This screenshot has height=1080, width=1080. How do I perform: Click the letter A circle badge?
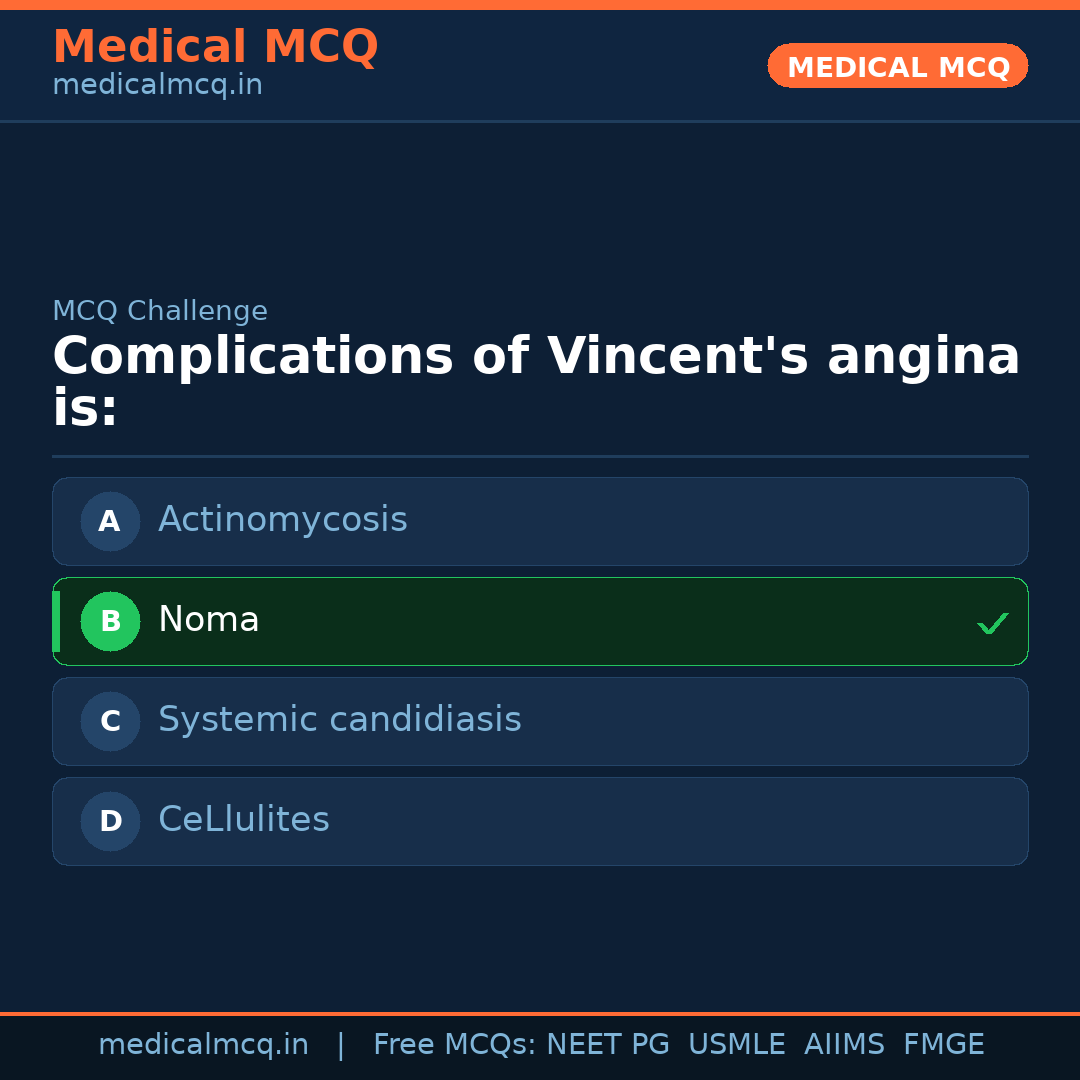tap(110, 521)
